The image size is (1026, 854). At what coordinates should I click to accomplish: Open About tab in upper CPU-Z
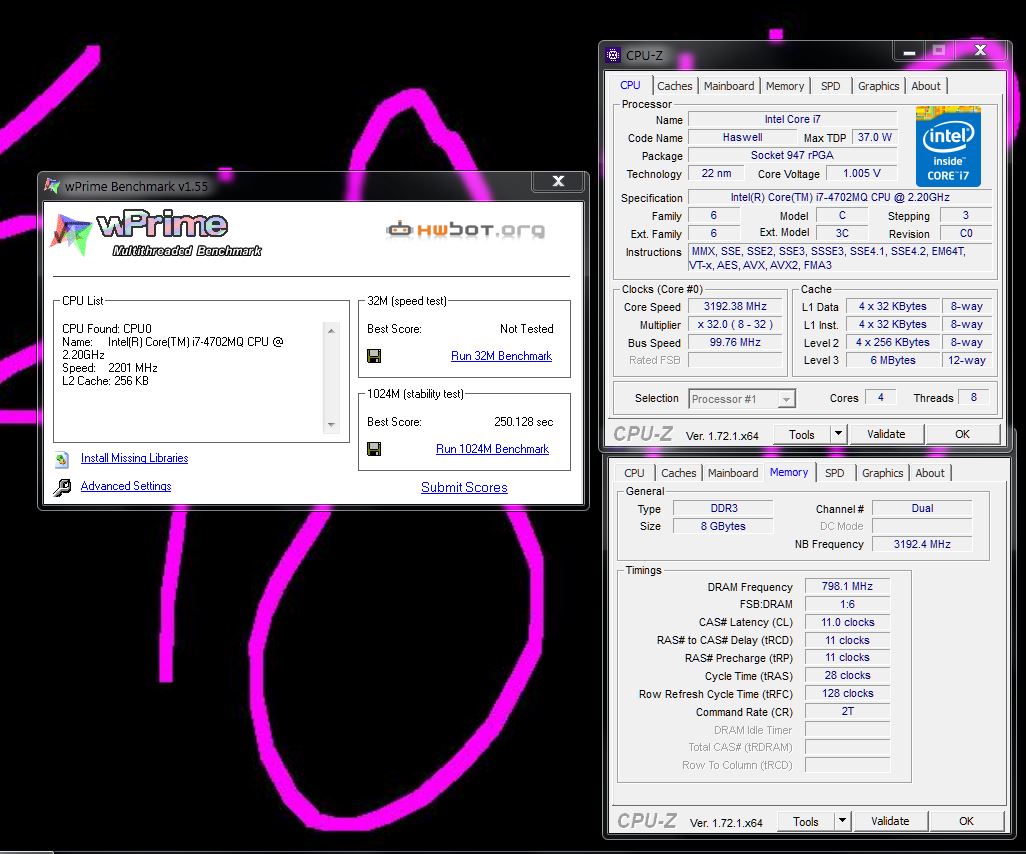926,86
